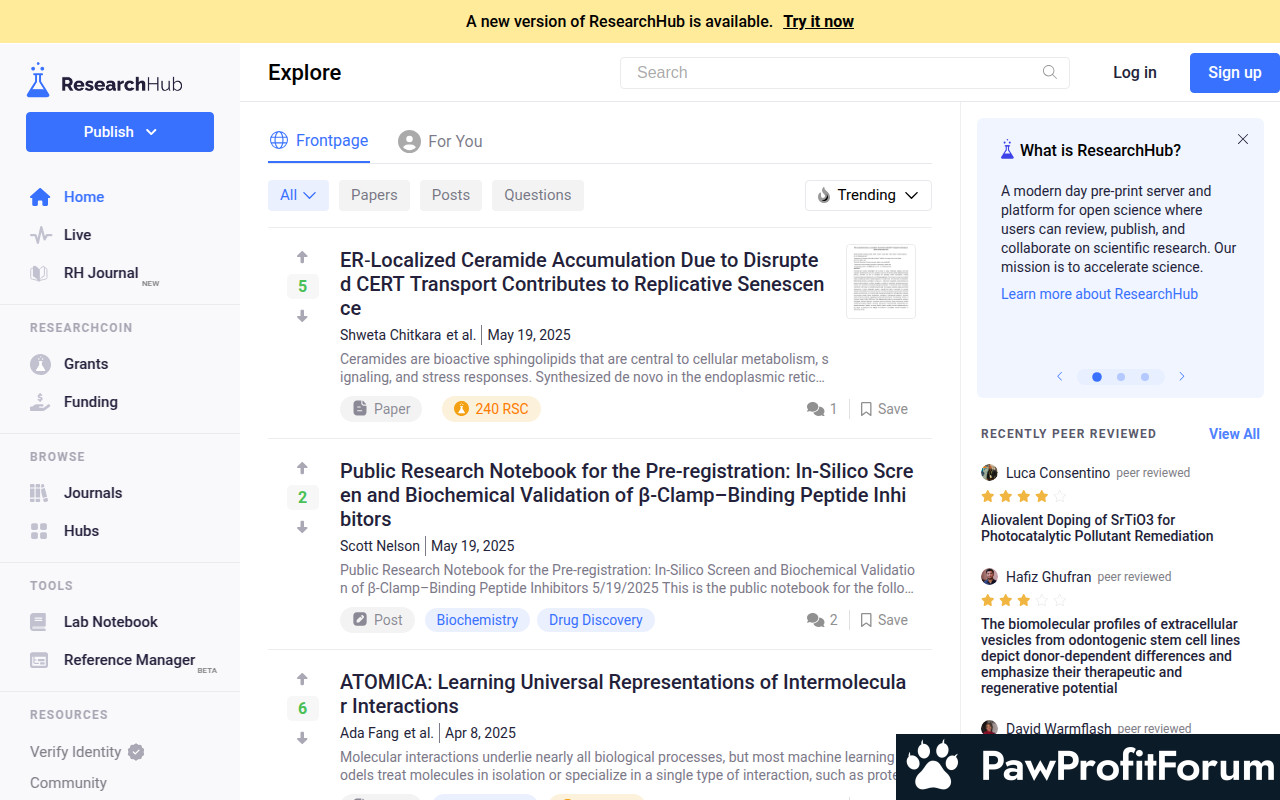Open Reference Manager in sidebar
This screenshot has width=1280, height=800.
[129, 660]
